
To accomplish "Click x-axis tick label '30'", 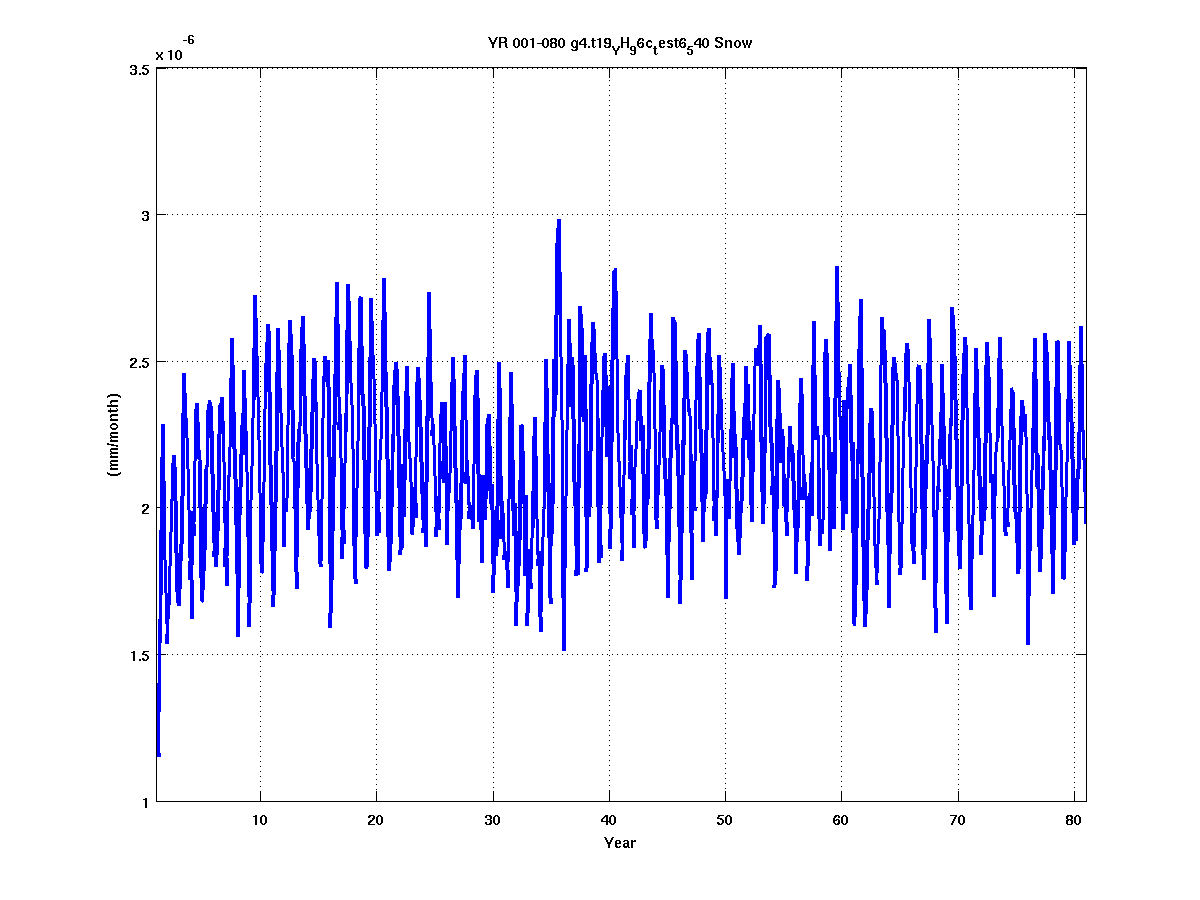I will point(492,821).
